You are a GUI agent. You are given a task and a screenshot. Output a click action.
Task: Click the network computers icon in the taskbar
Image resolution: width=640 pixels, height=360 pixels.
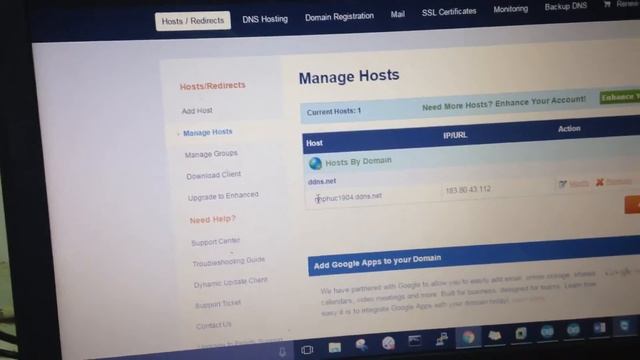click(x=441, y=339)
